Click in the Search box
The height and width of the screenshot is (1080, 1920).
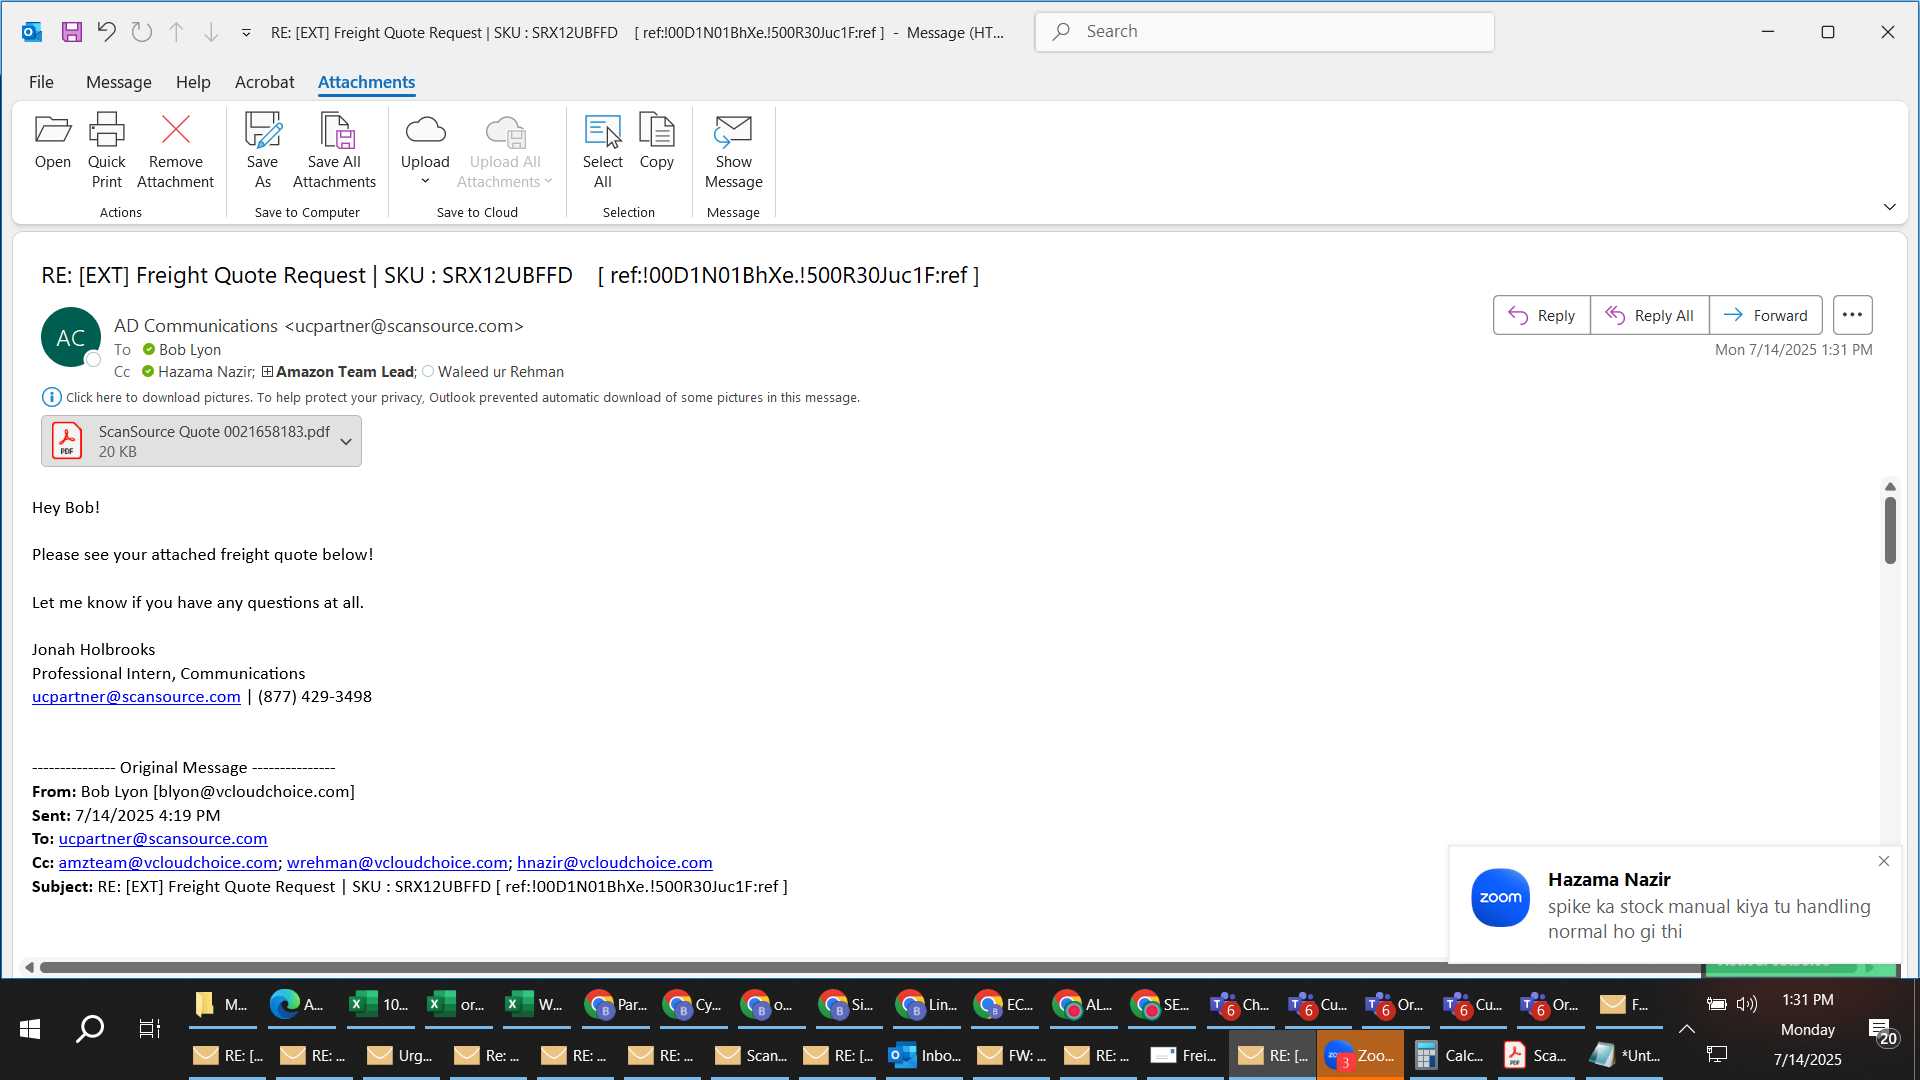click(x=1264, y=32)
